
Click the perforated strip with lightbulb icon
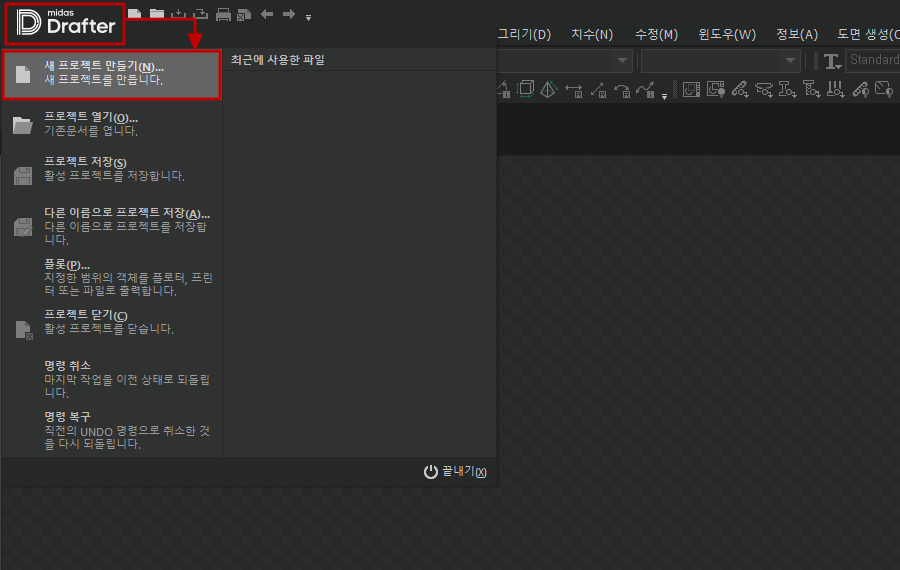click(x=860, y=90)
